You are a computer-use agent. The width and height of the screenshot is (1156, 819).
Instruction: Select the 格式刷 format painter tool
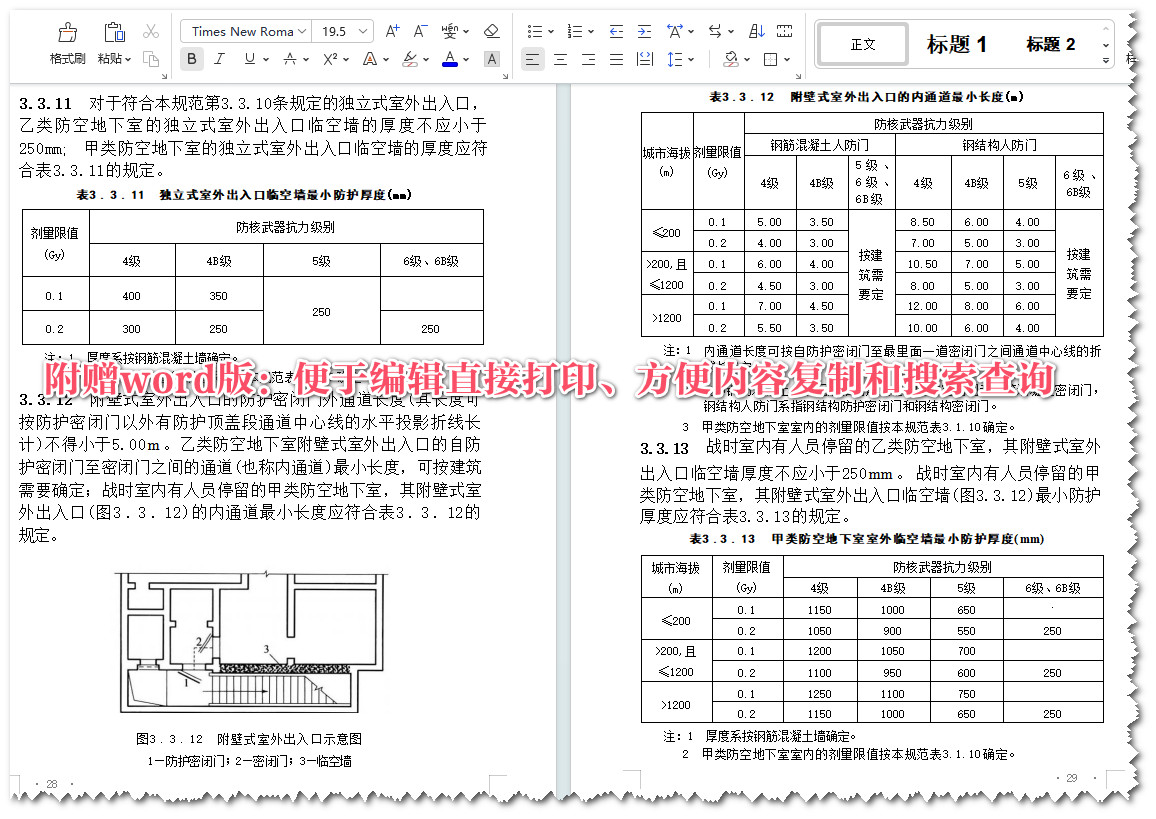(66, 38)
